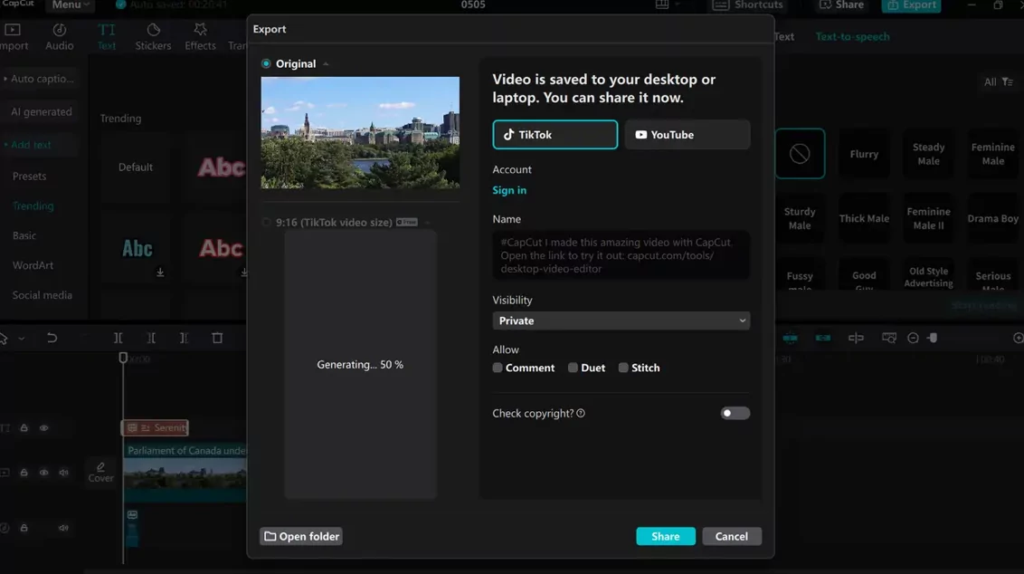1024x574 pixels.
Task: Click the Open folder button
Action: coord(301,536)
